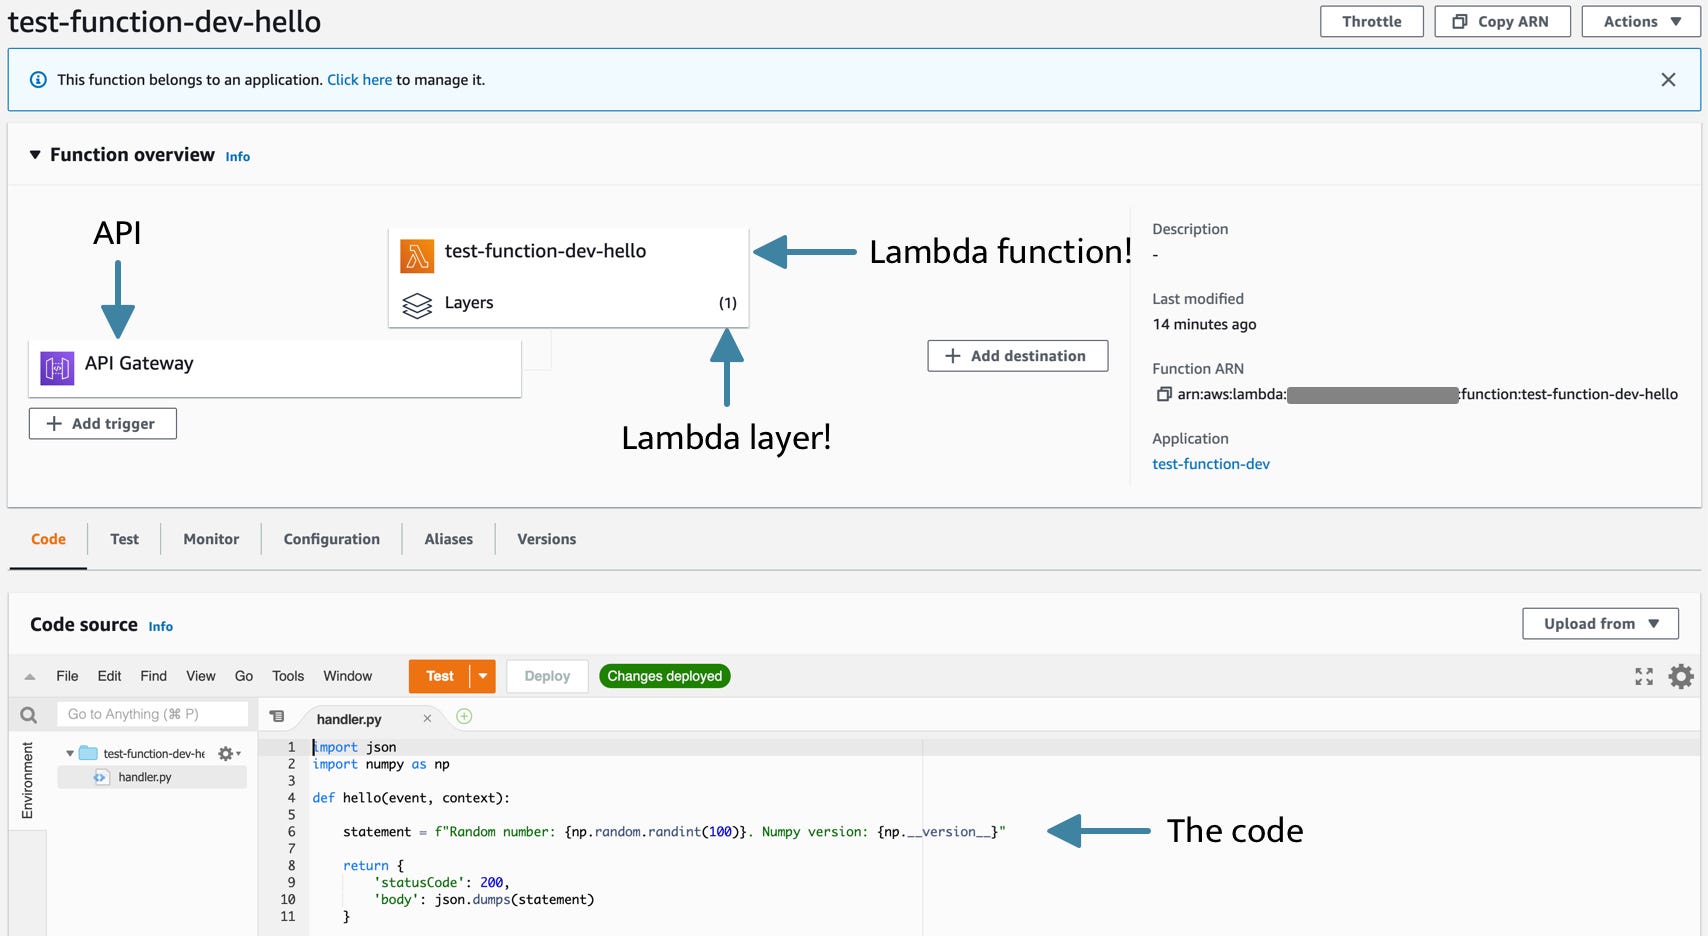Toggle the Environment side panel
The image size is (1708, 936).
click(27, 781)
